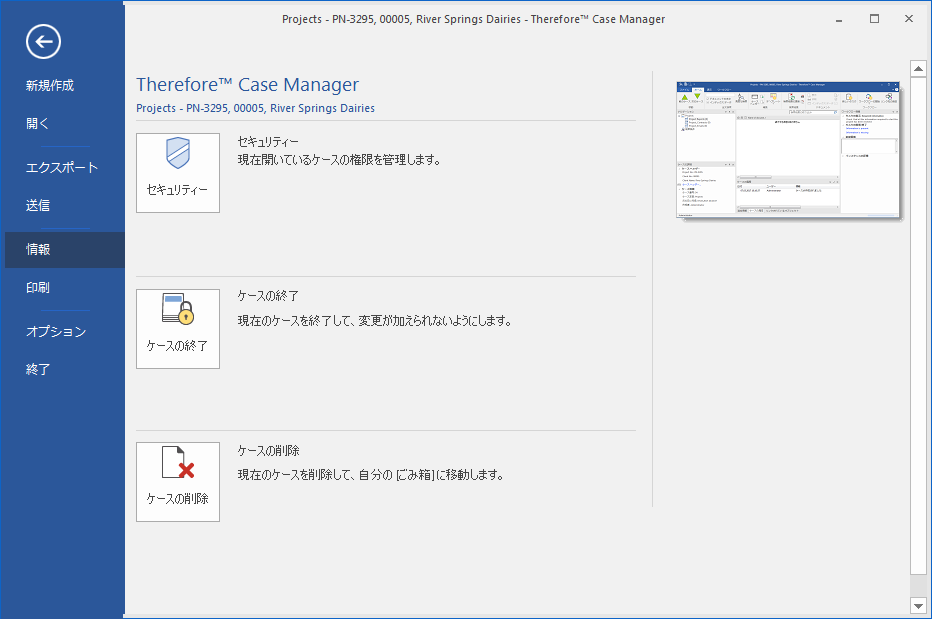Viewport: 932px width, 619px height.
Task: Close the Case Manager window
Action: 909,19
